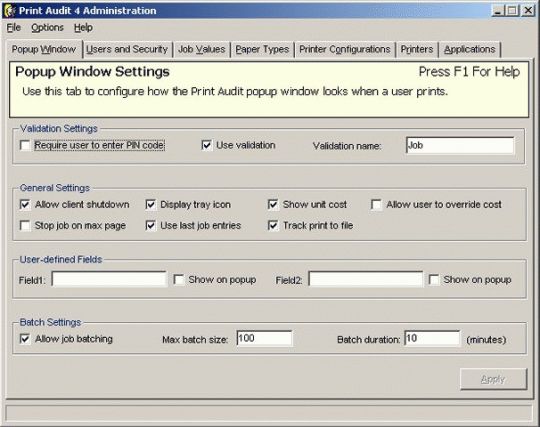
Task: Click the Apply button
Action: (494, 379)
